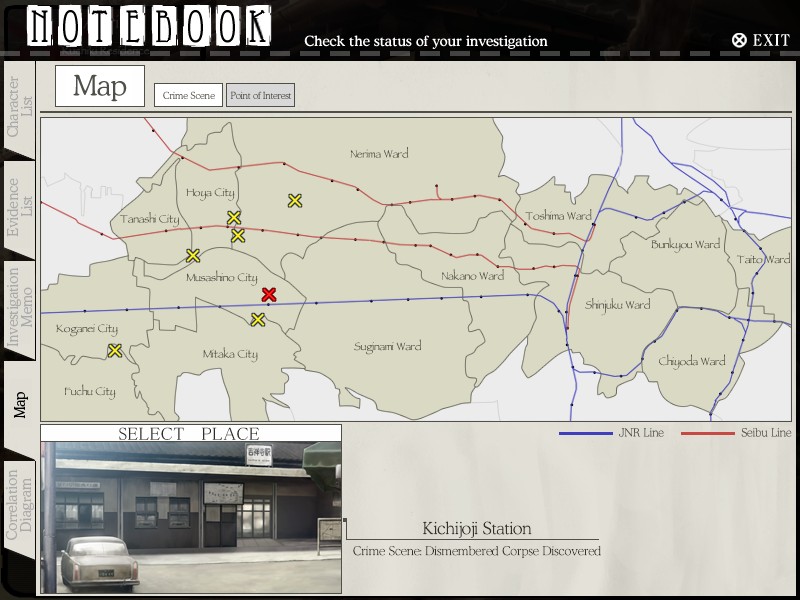Click the Nerima Ward label
The image size is (800, 600).
click(x=379, y=154)
